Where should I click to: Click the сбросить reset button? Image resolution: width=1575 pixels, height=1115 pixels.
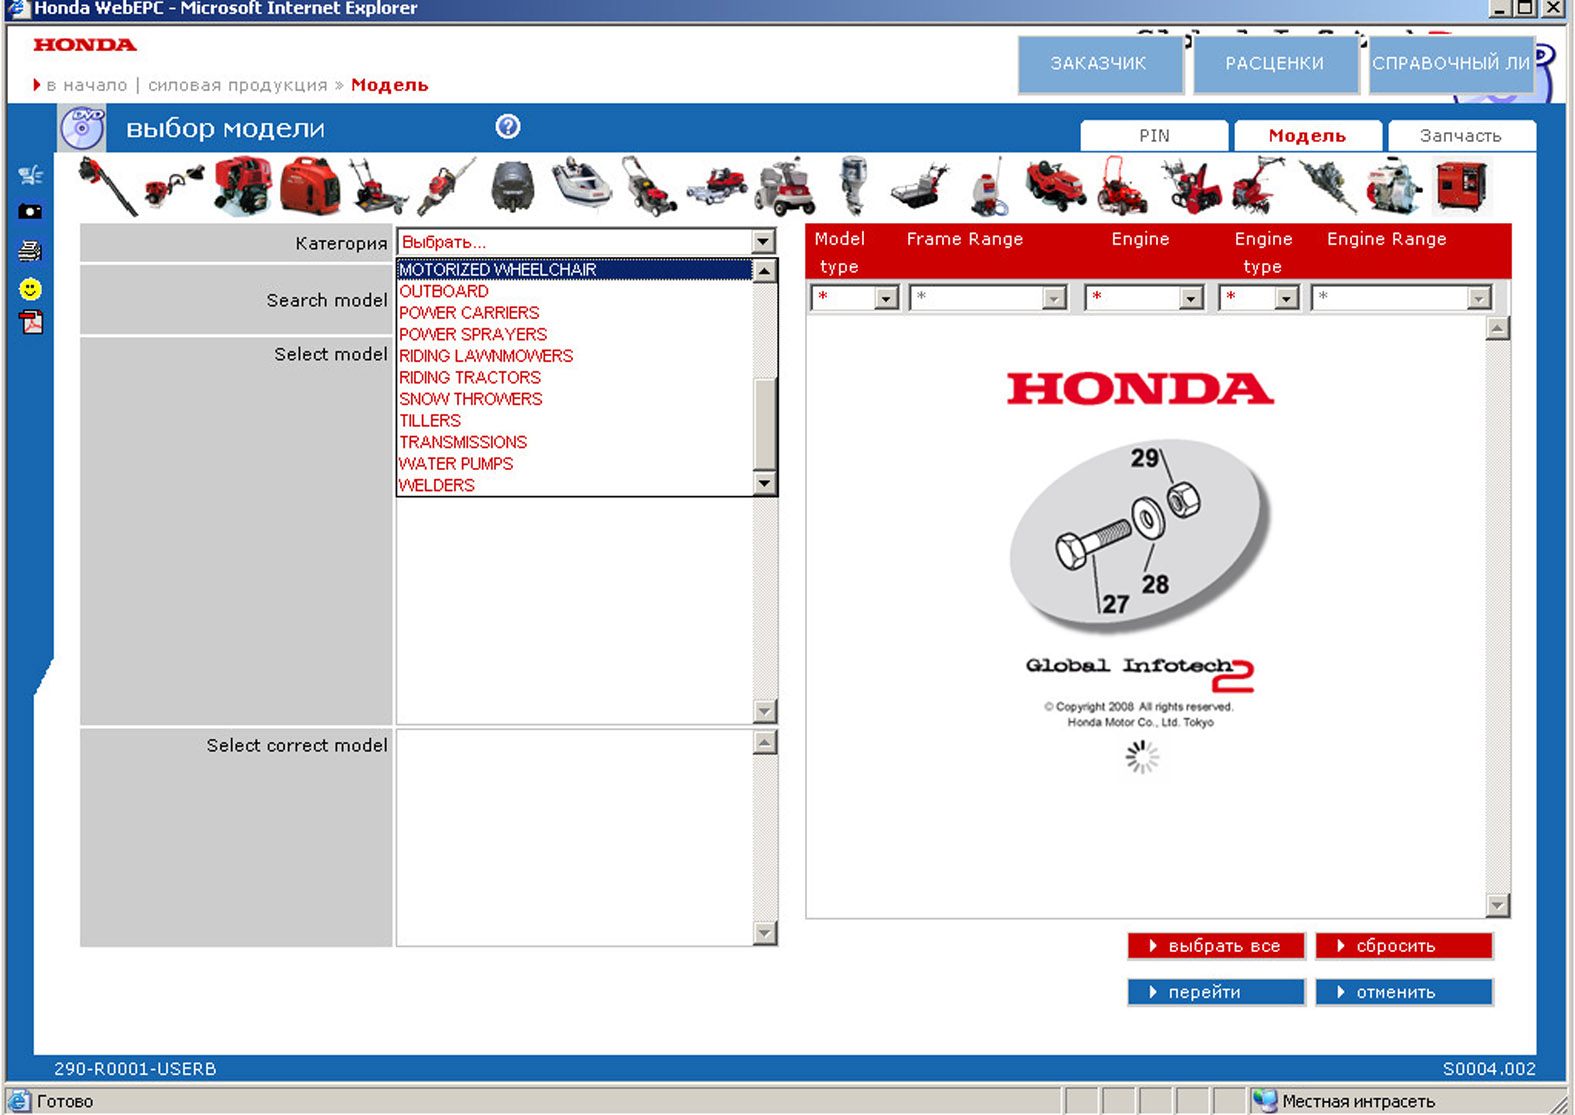click(x=1404, y=946)
